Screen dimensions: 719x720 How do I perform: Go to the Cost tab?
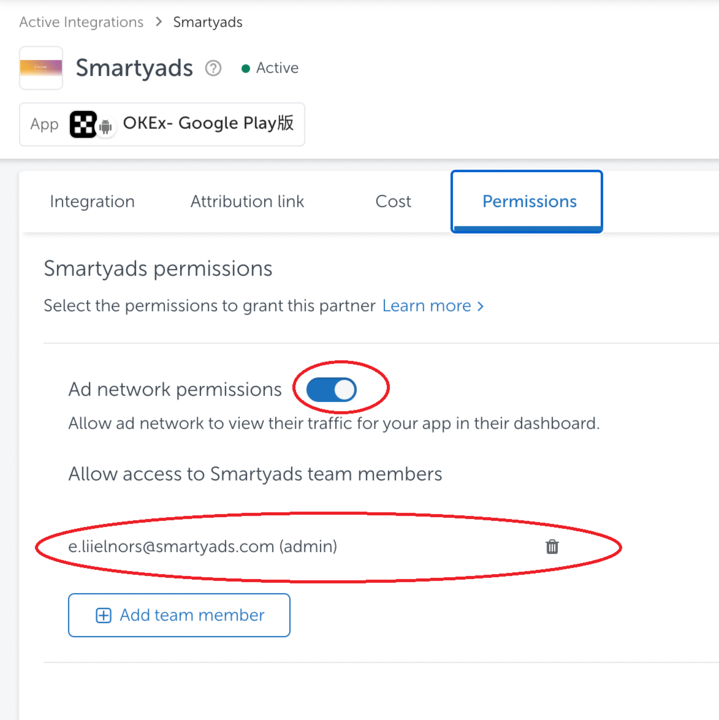pos(393,201)
